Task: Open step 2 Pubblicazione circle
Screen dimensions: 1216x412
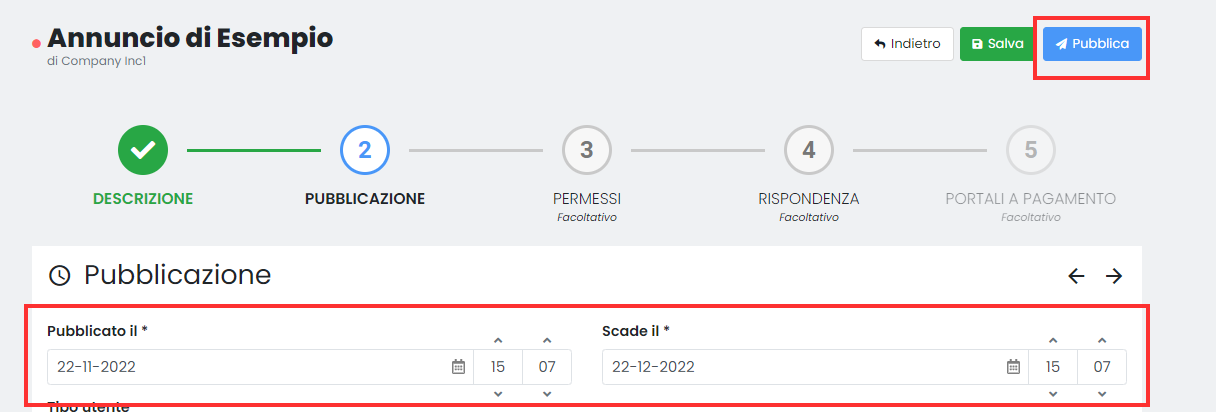Action: (x=365, y=150)
